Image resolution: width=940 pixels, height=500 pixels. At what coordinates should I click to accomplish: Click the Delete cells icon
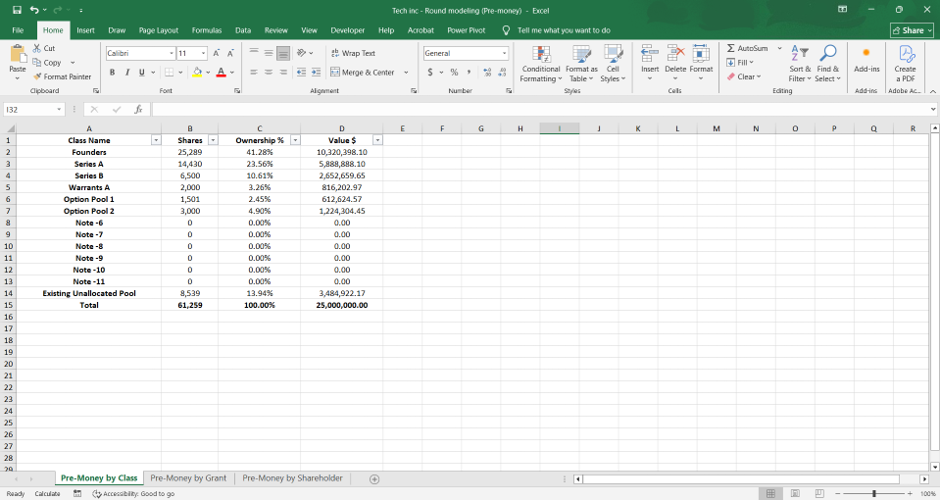point(676,55)
